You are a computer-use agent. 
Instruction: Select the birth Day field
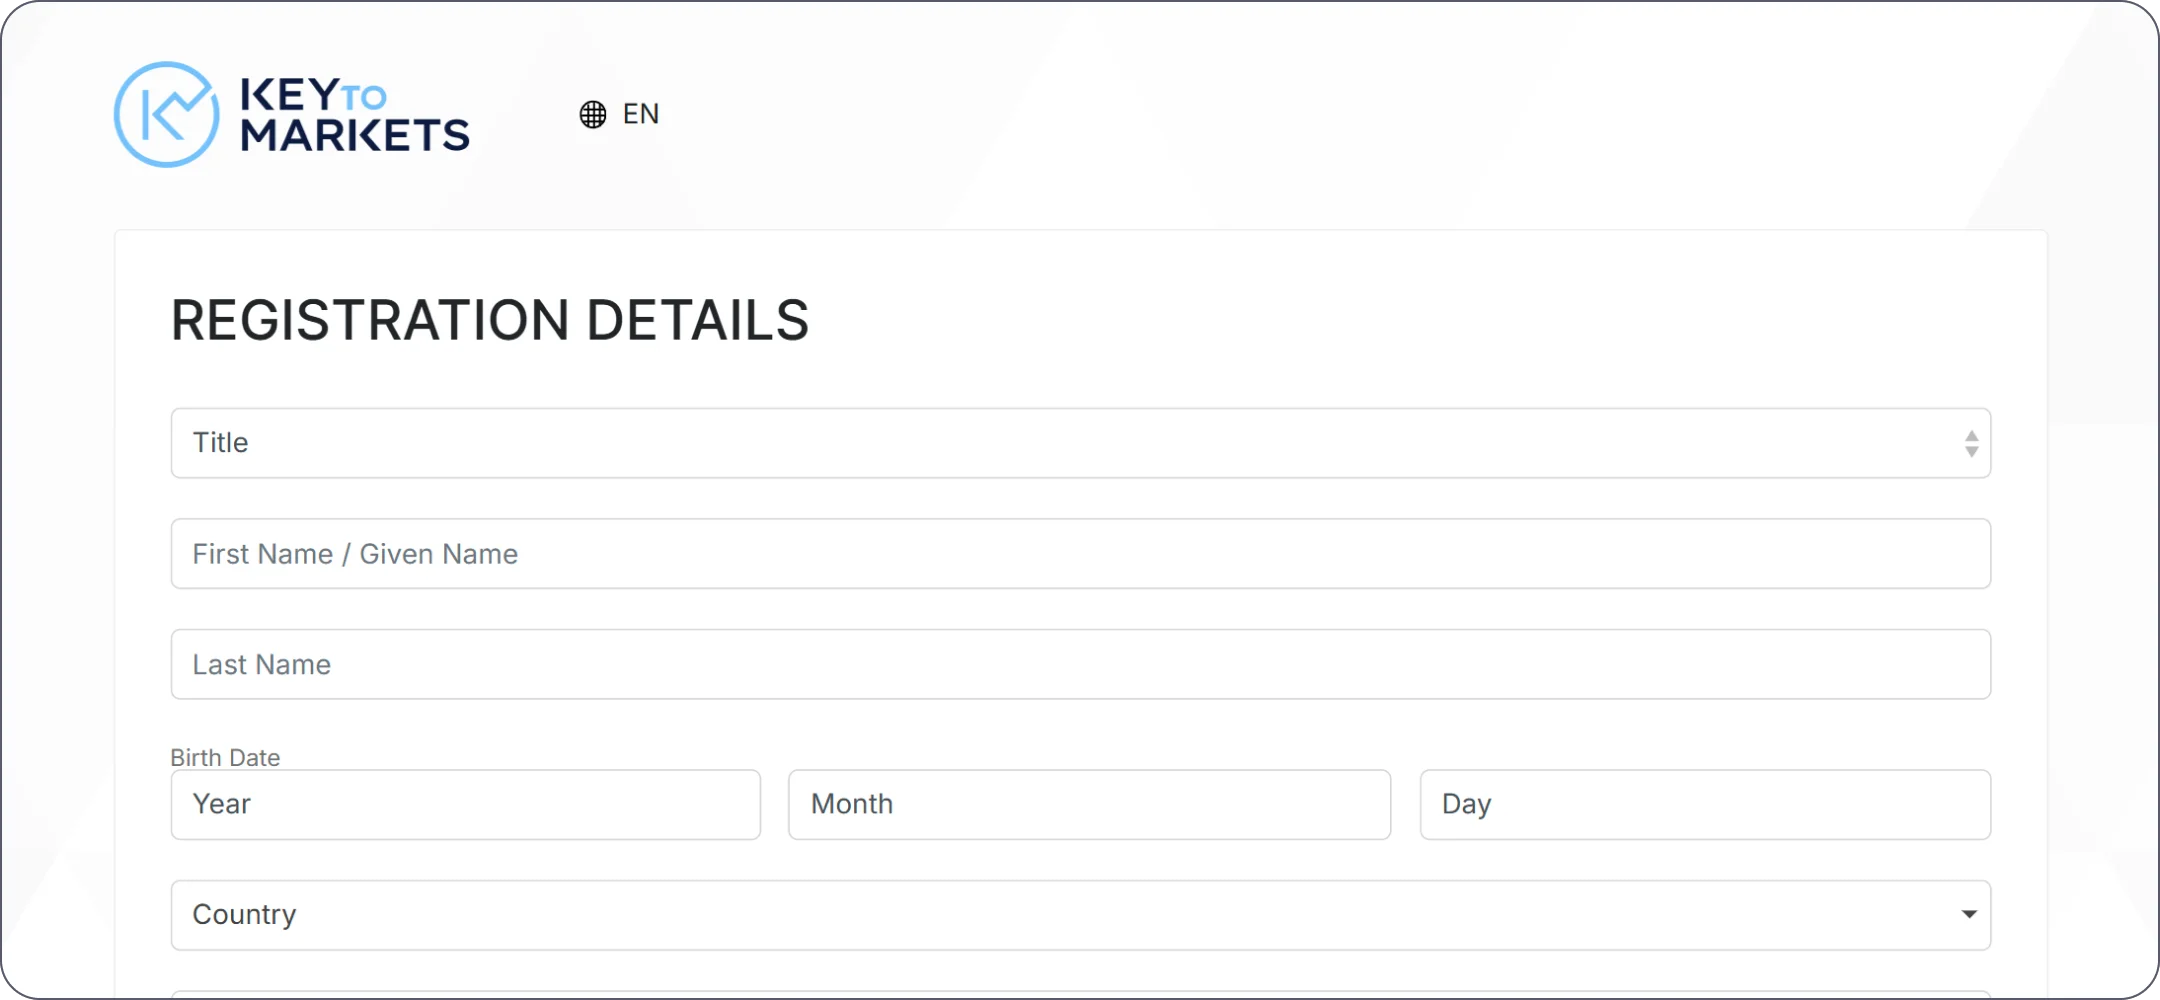(1705, 805)
